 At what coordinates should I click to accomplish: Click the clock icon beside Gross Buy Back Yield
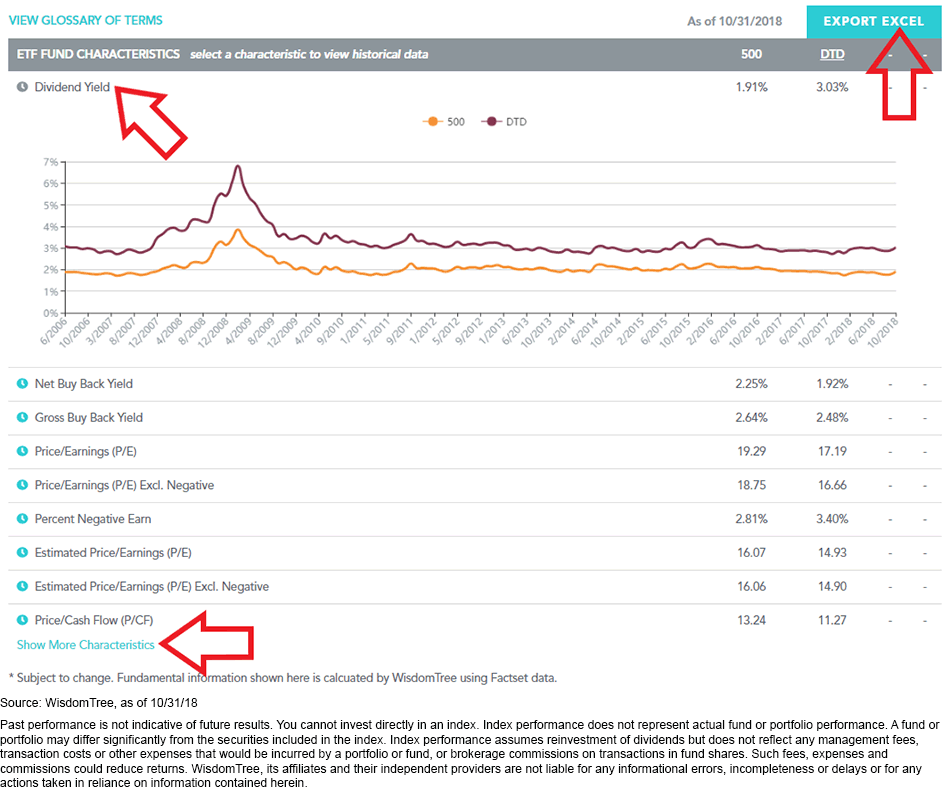[x=22, y=418]
